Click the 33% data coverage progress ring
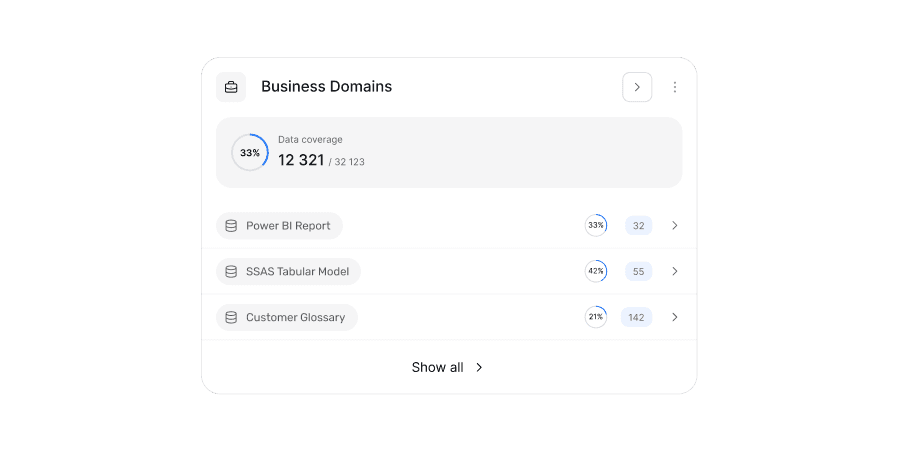 tap(250, 153)
